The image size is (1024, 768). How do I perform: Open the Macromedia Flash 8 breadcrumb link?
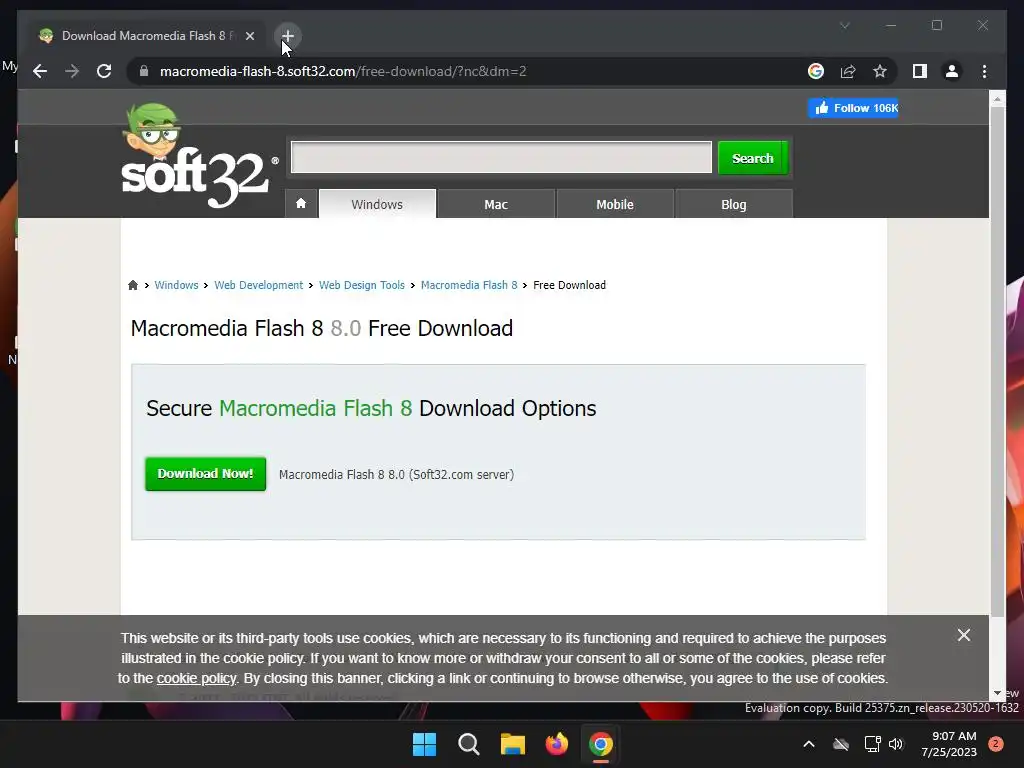click(x=469, y=285)
